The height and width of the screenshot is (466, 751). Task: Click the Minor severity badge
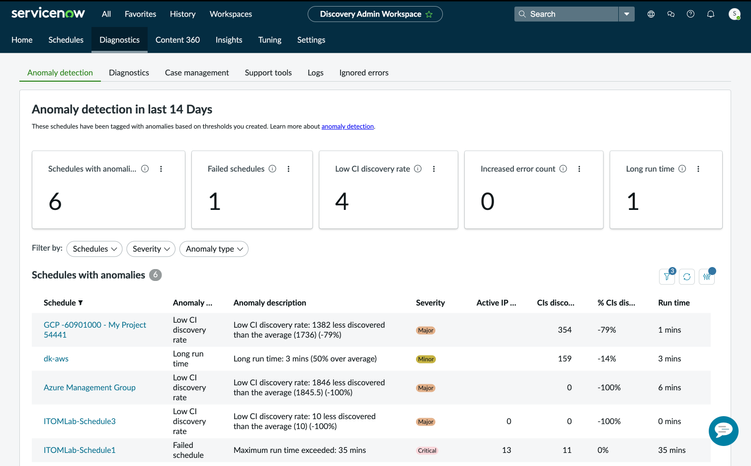coord(426,359)
